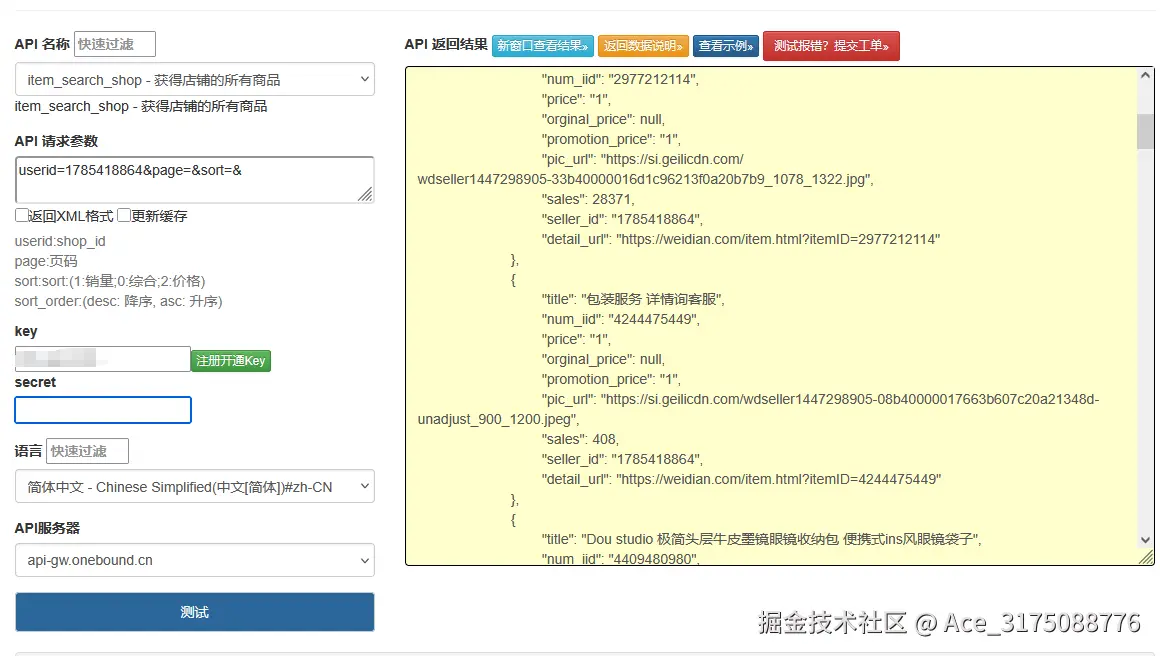1160x656 pixels.
Task: Click the orange 返回数据说明 button
Action: coord(643,46)
